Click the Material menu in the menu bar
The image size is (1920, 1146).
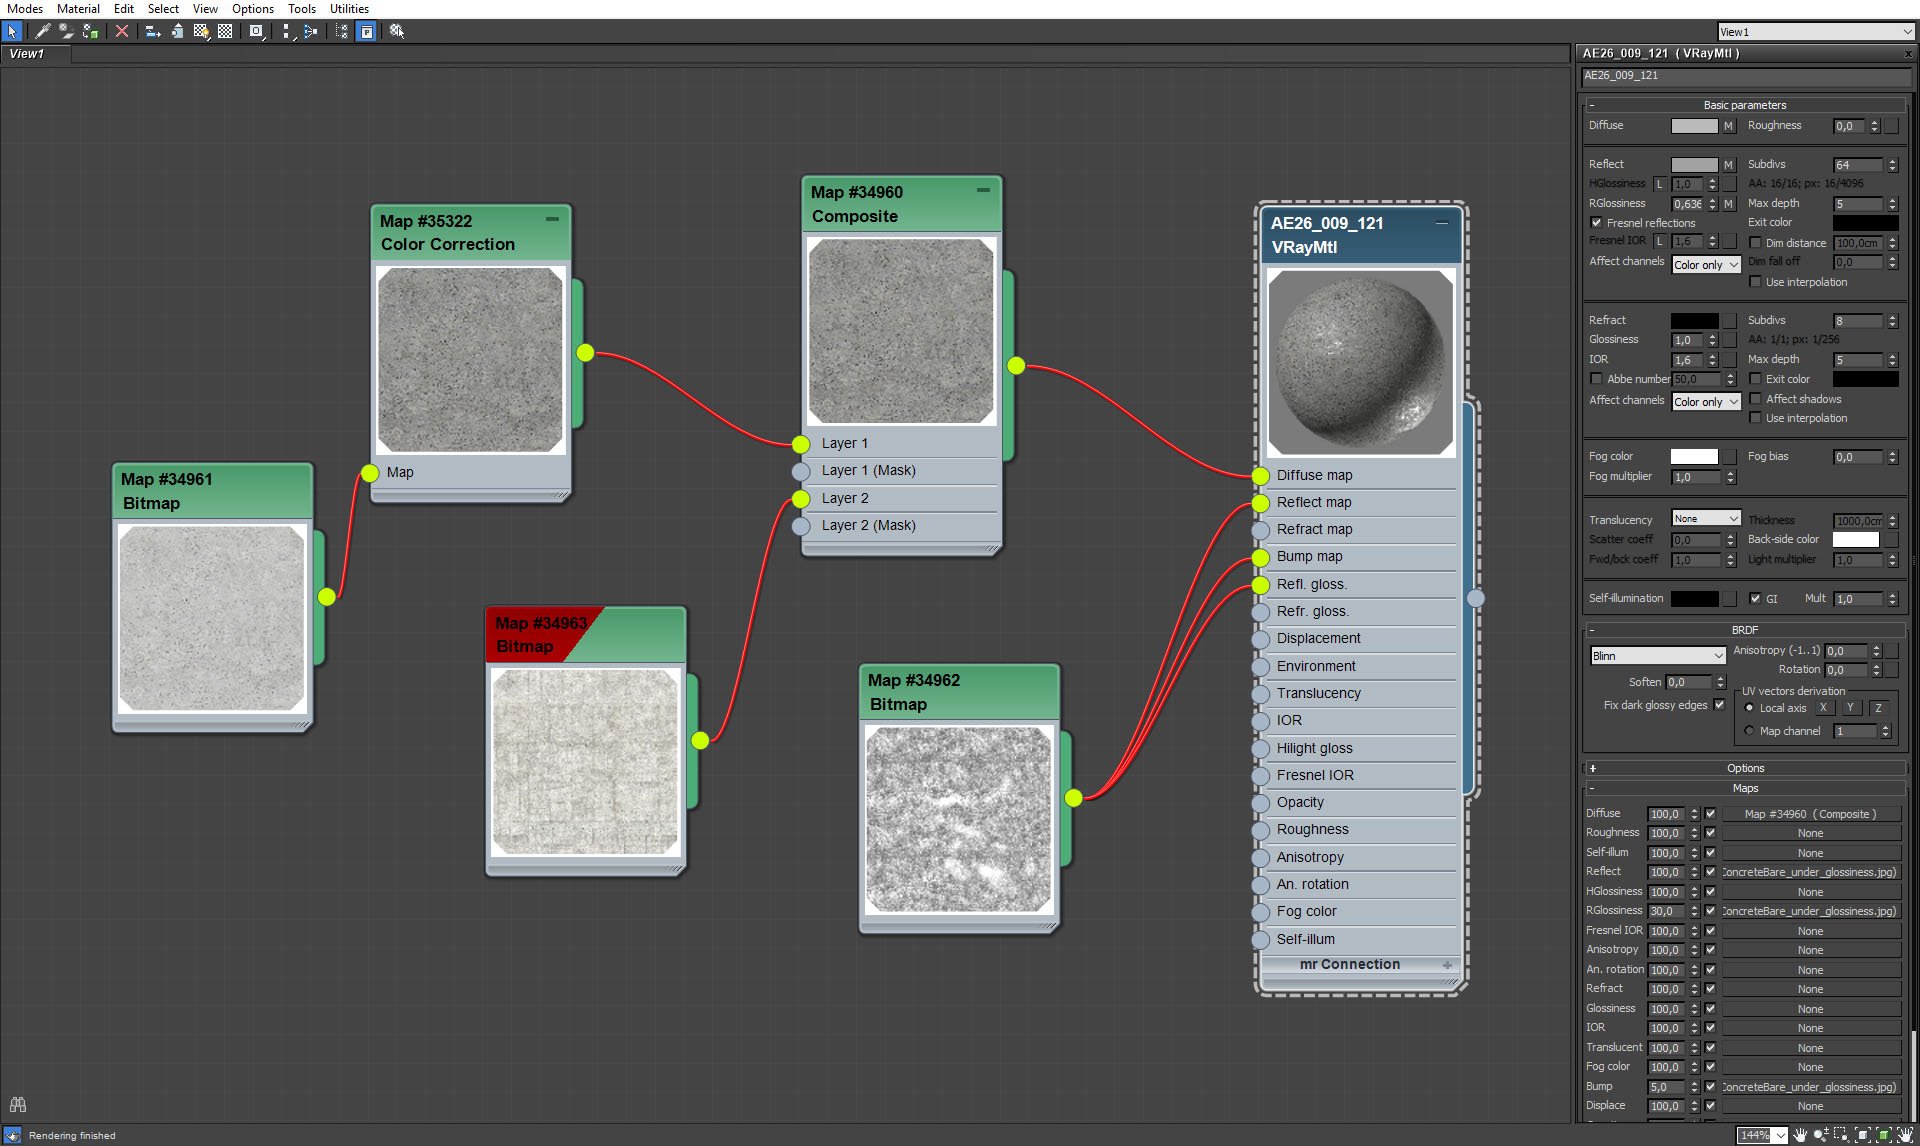pos(78,10)
